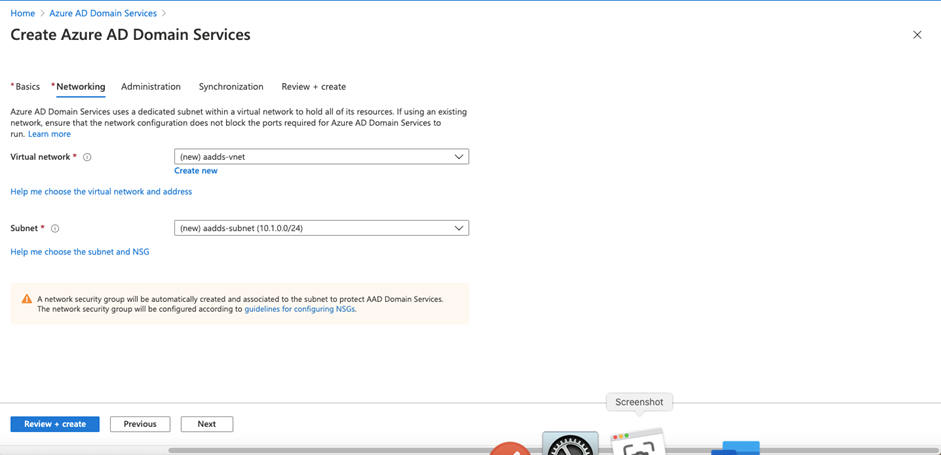Screen dimensions: 941x455
Task: Click the Next button
Action: point(207,424)
